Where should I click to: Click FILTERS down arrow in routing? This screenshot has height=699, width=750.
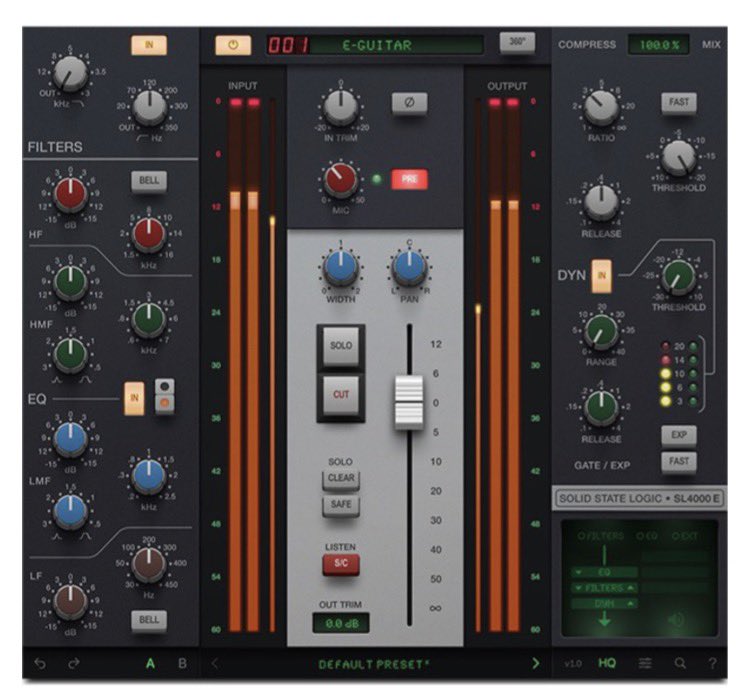579,588
